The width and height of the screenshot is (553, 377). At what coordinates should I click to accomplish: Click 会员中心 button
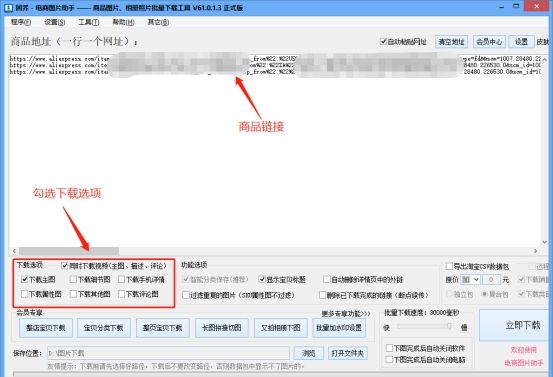[489, 42]
